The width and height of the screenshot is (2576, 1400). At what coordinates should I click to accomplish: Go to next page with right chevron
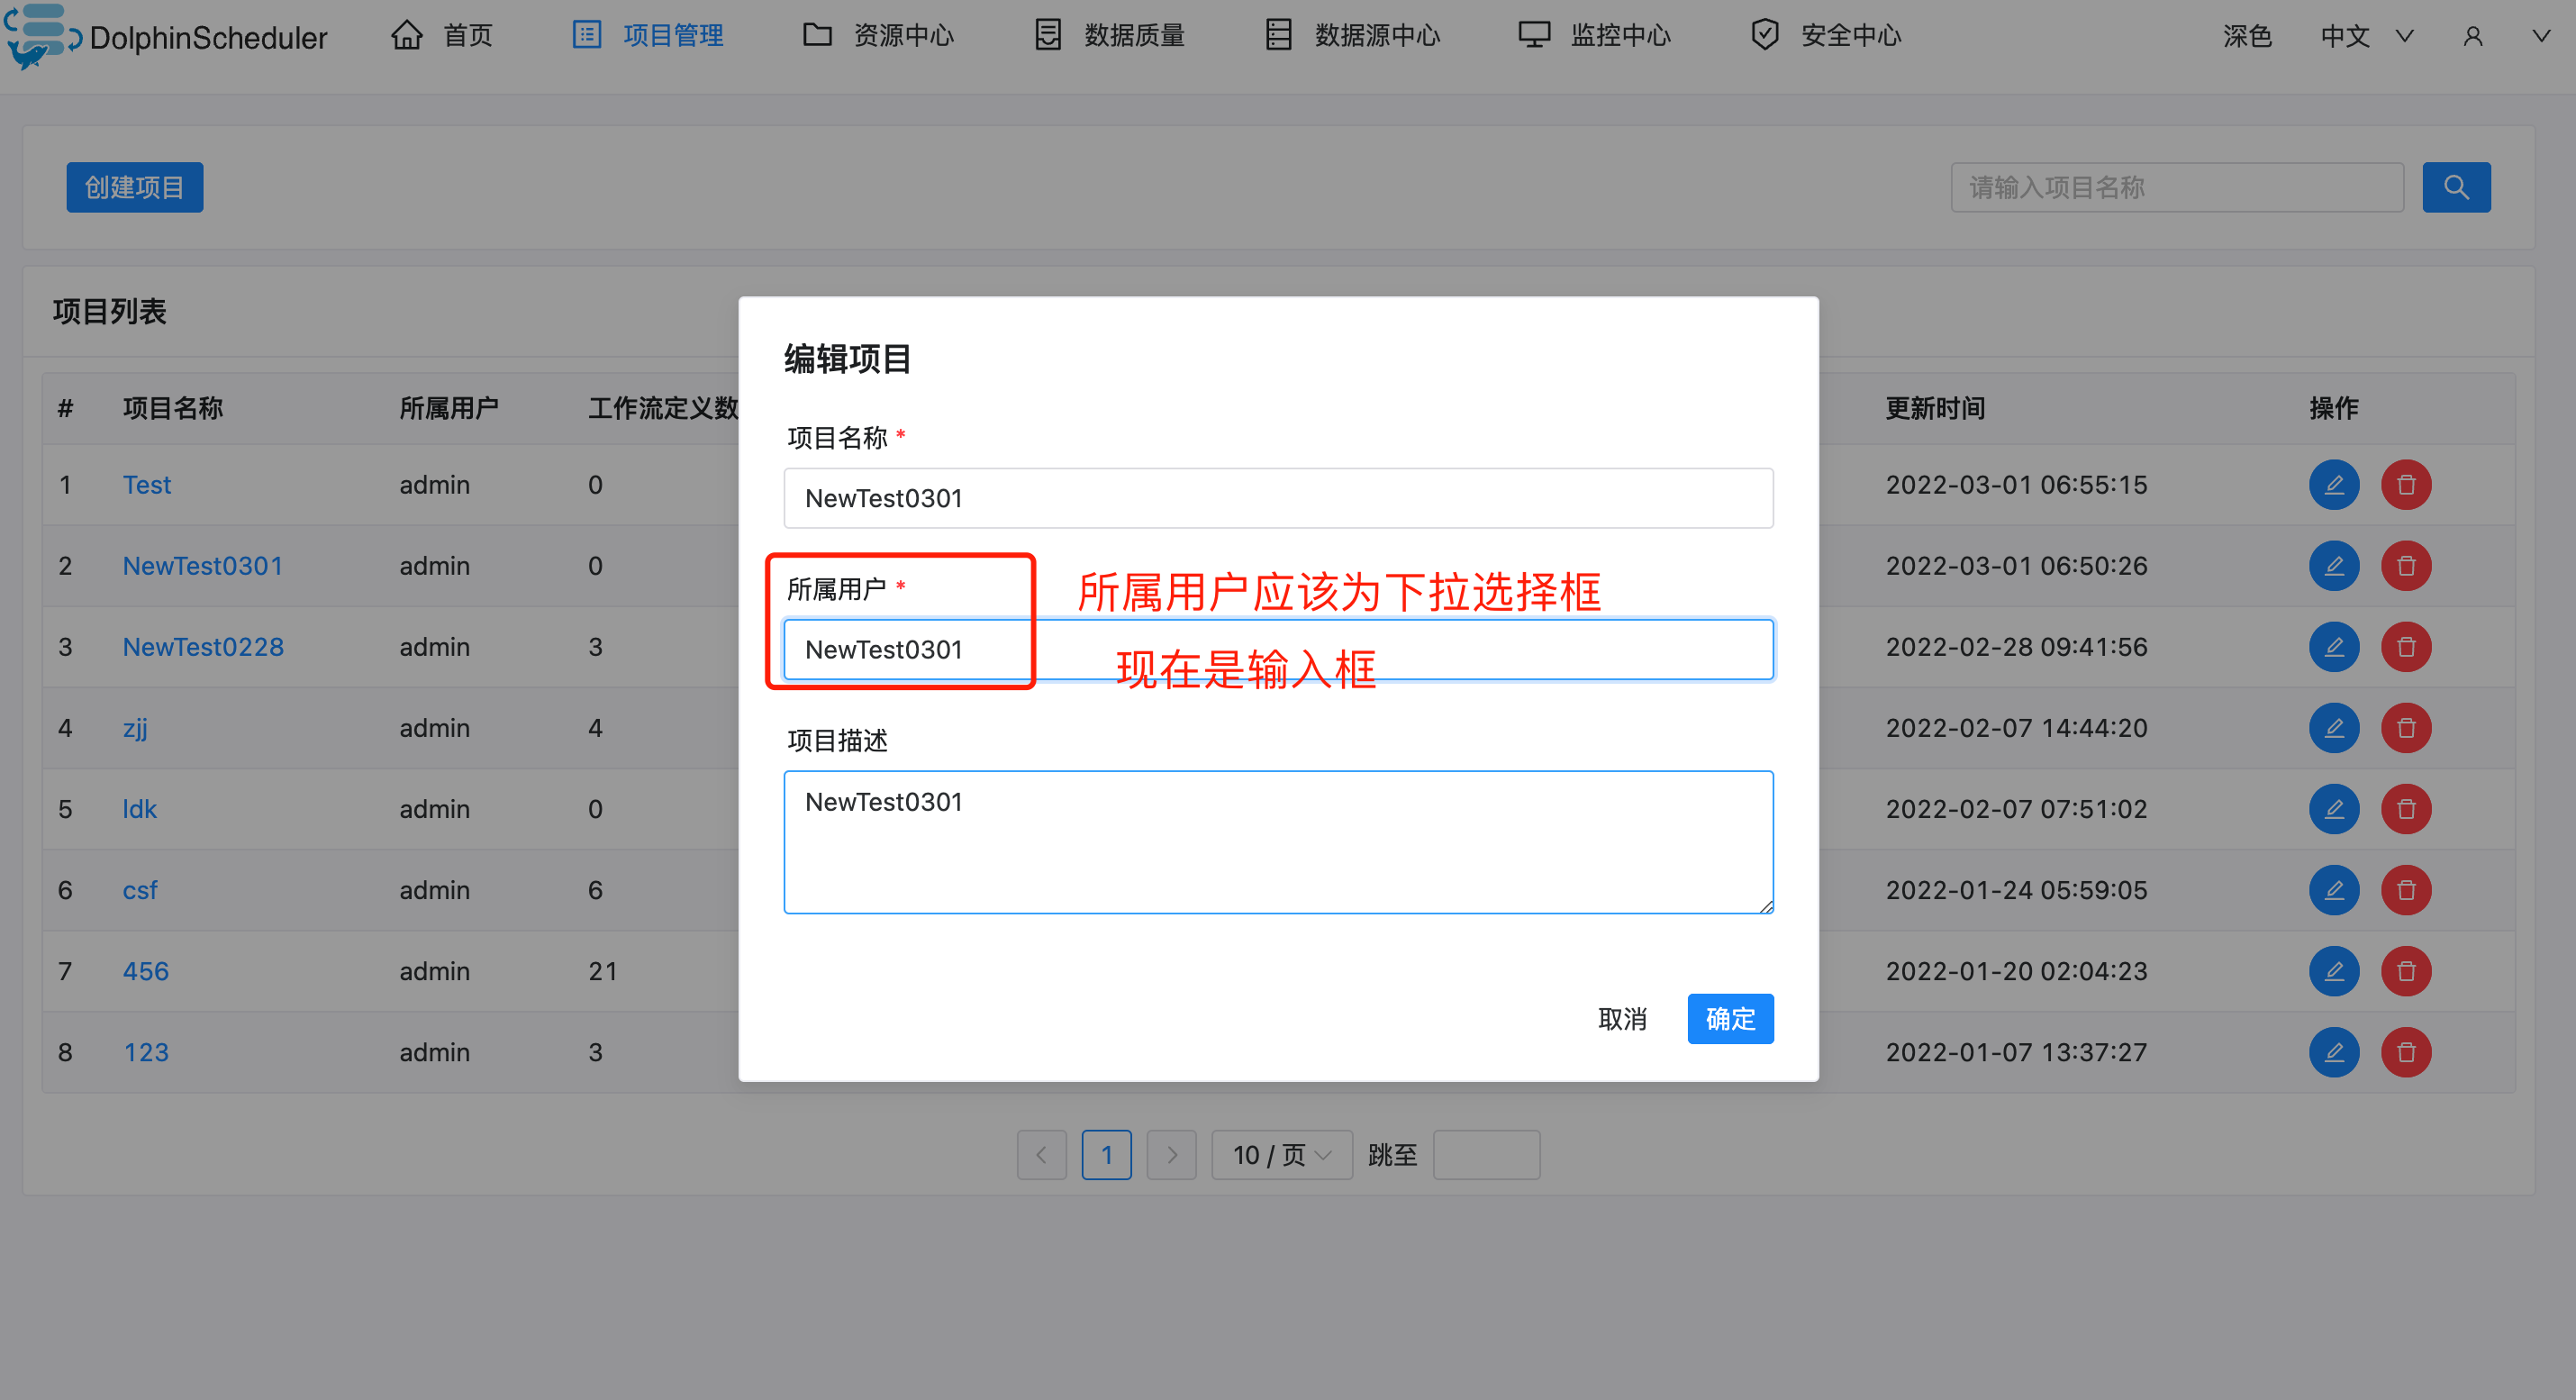(x=1171, y=1154)
